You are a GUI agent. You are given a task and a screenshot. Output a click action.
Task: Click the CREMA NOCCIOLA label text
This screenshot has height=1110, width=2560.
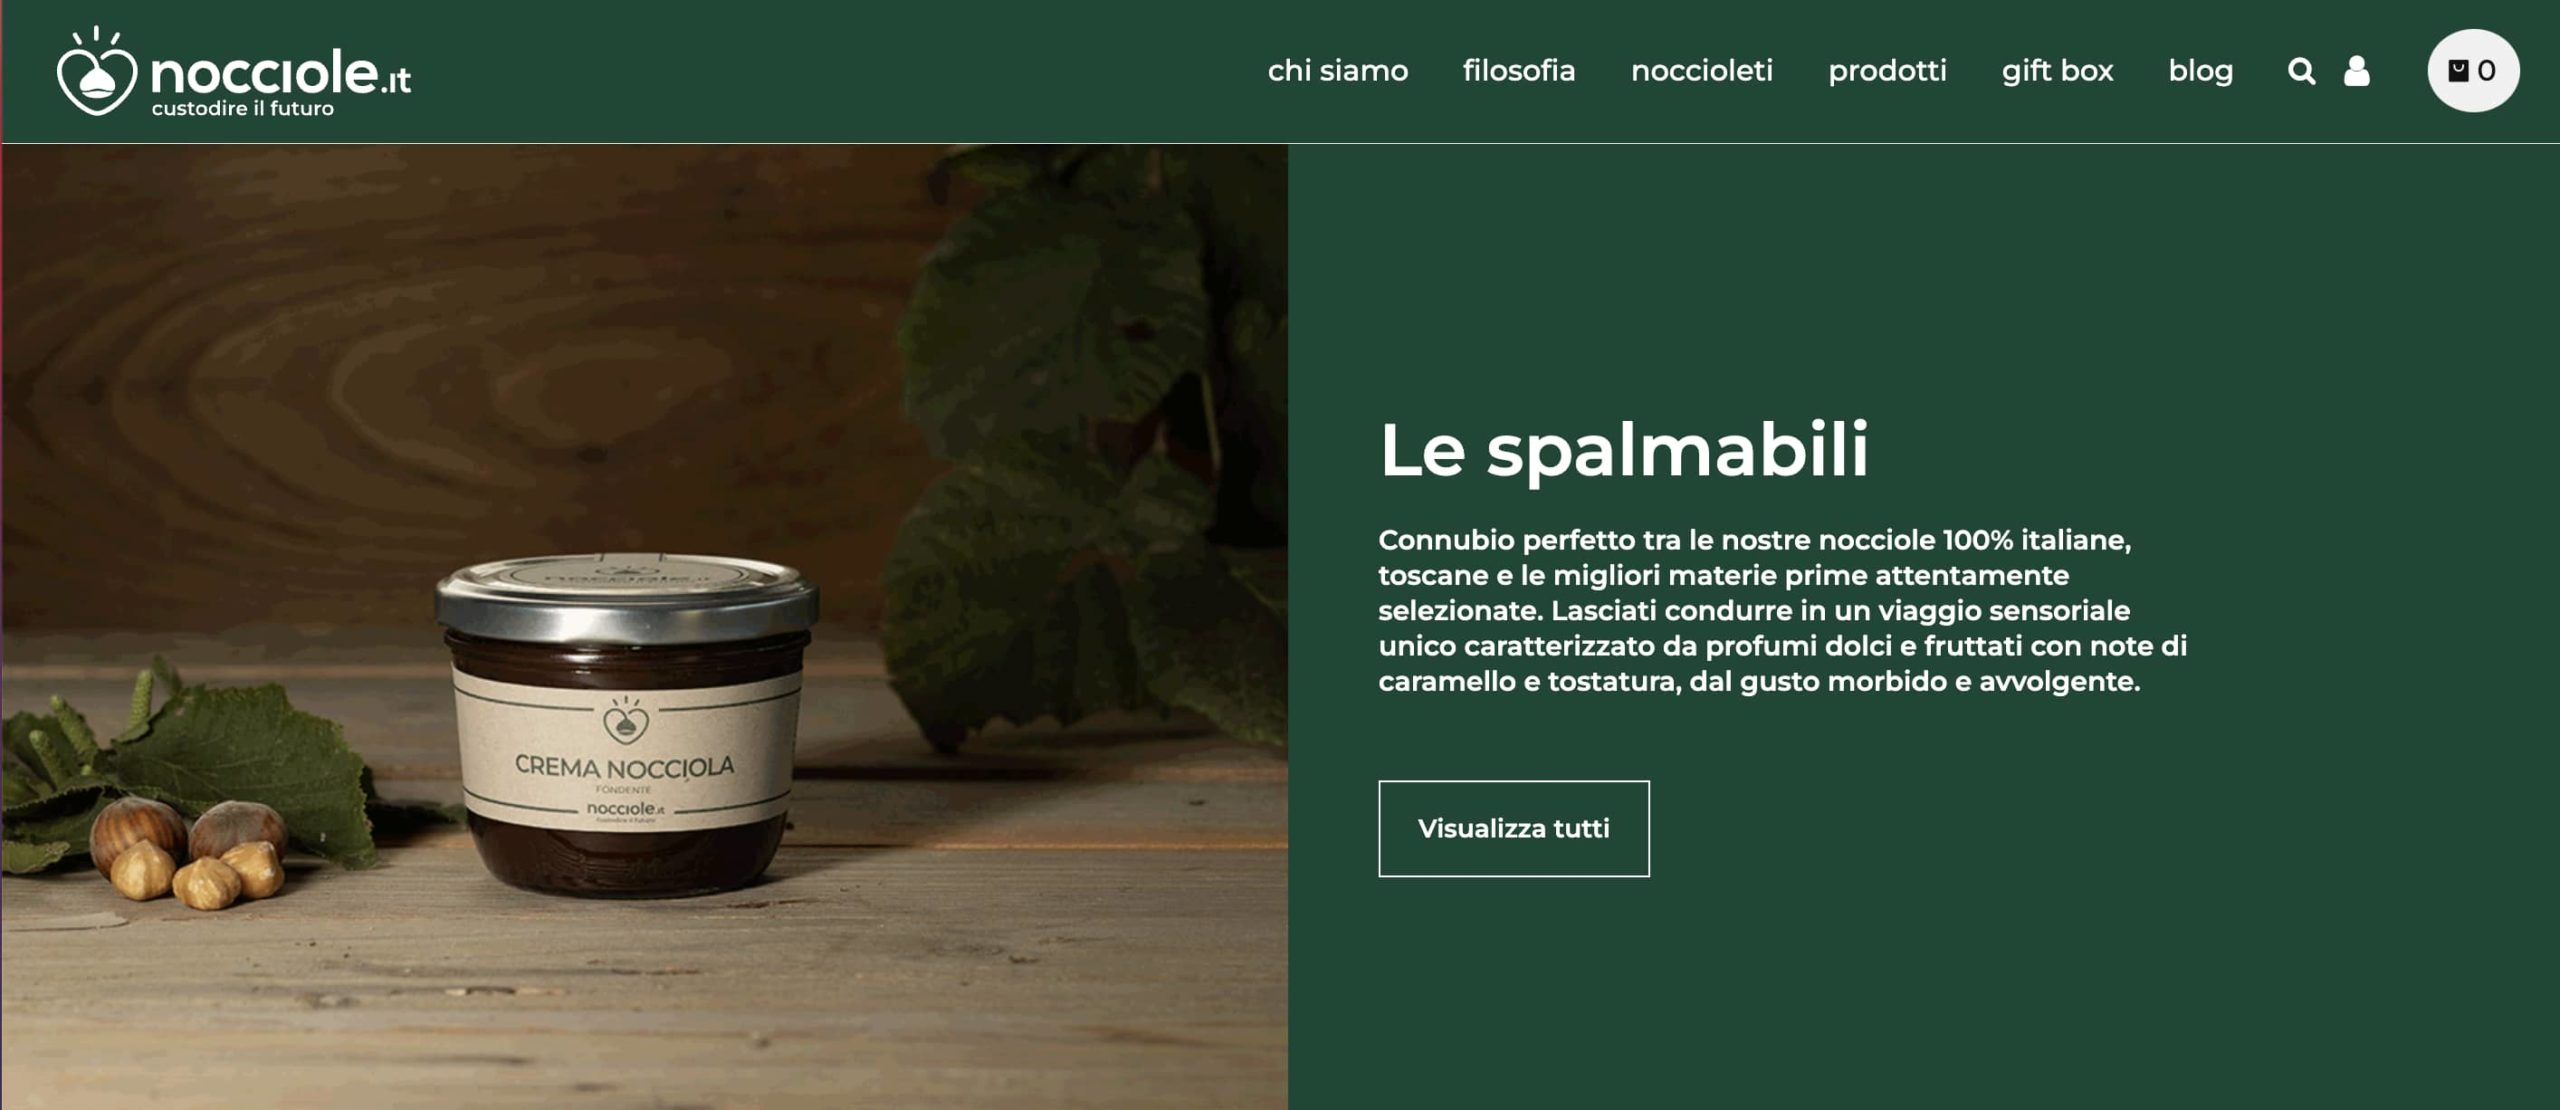tap(624, 766)
